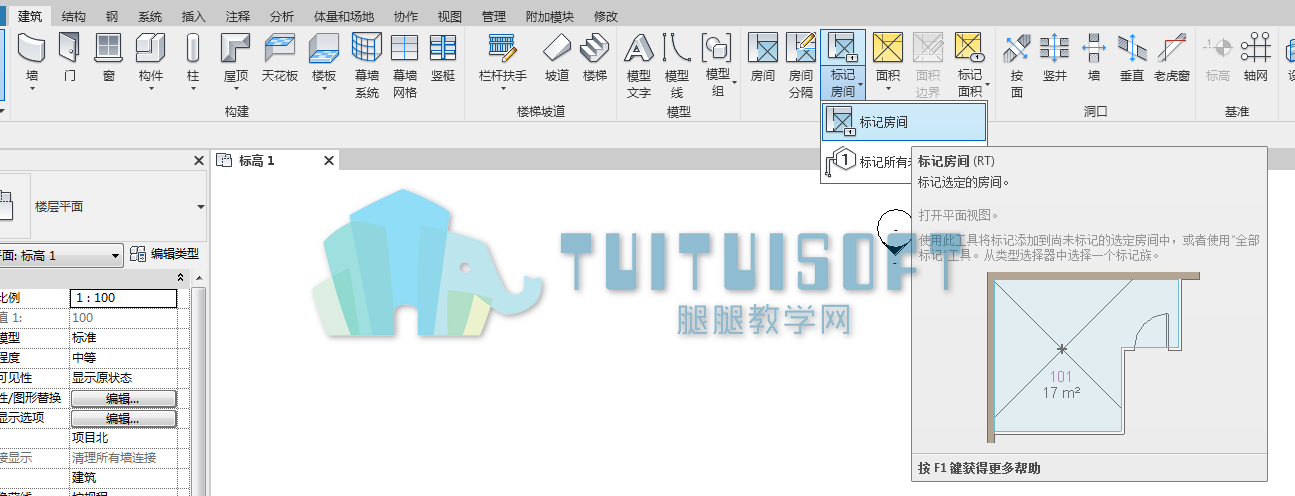Open the 附加模块 ribbon tab
Viewport: 1295px width, 496px height.
tap(549, 16)
